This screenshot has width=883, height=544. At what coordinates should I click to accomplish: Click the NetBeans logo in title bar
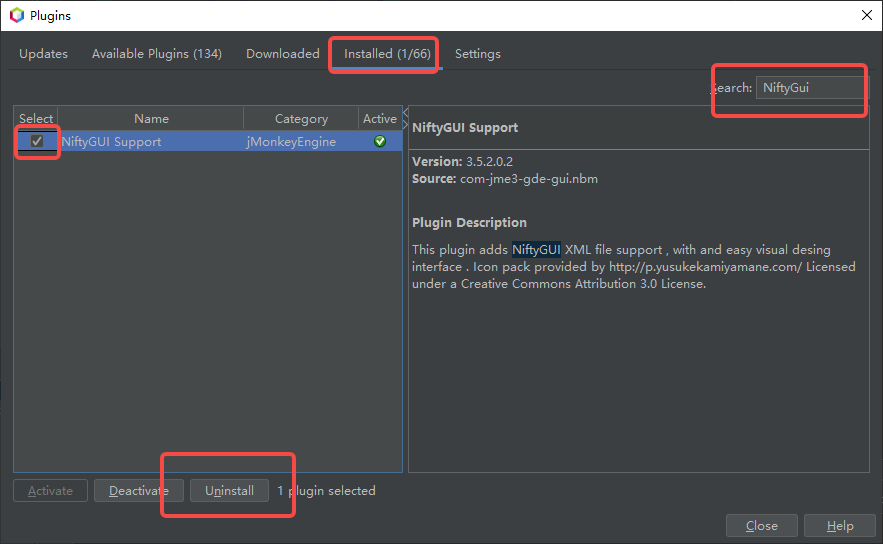point(17,15)
